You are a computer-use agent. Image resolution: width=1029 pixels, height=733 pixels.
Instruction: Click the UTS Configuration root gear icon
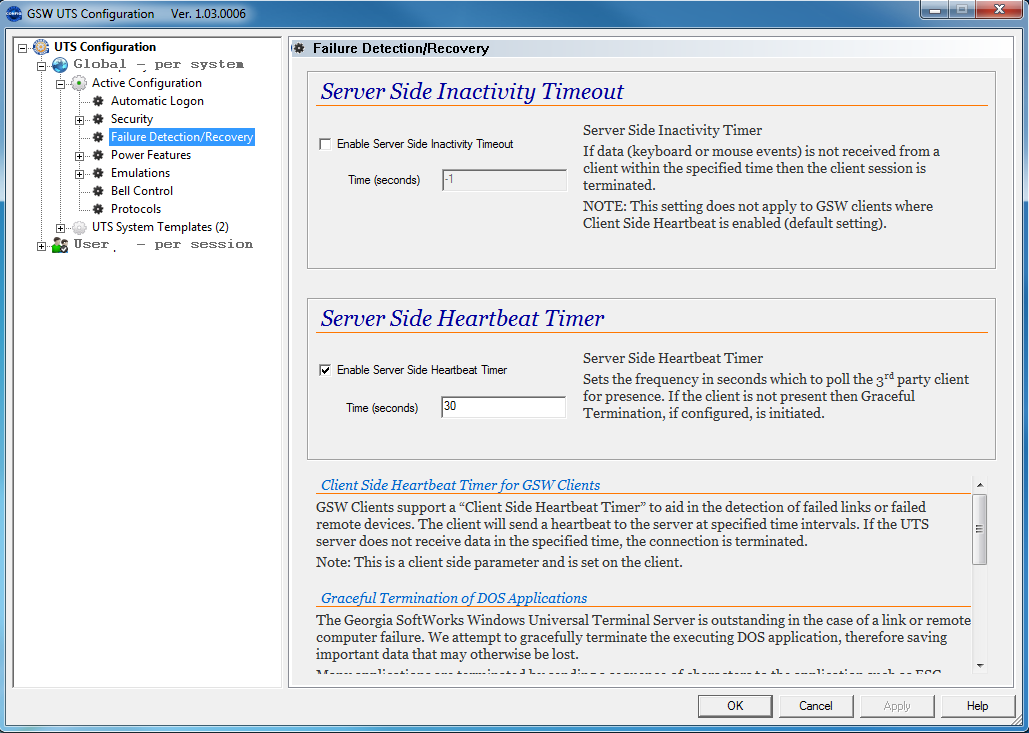pos(41,47)
